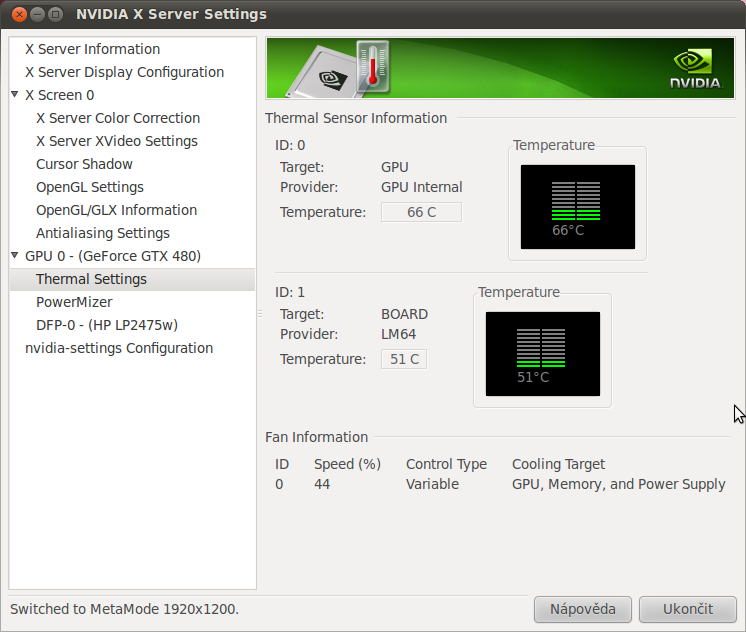Click the fan speed value 44
The image size is (746, 632).
click(322, 484)
